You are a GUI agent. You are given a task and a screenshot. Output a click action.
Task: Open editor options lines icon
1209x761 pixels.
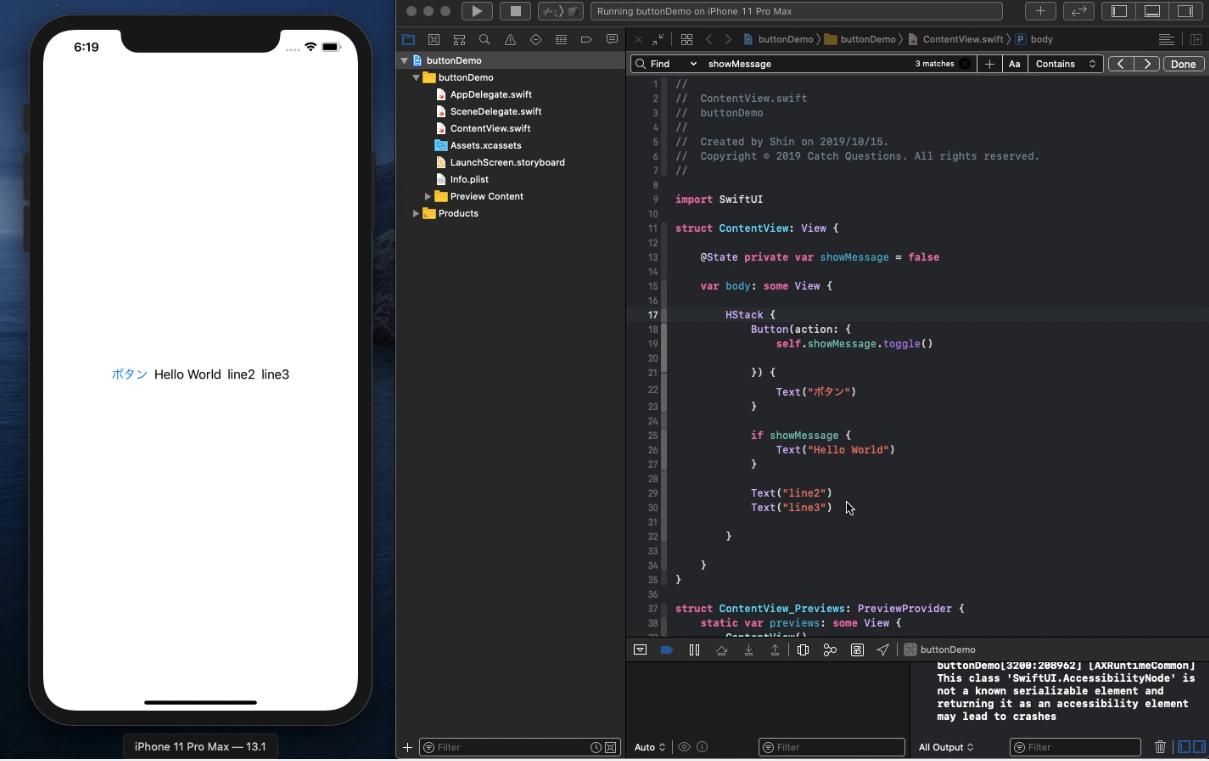(1166, 40)
